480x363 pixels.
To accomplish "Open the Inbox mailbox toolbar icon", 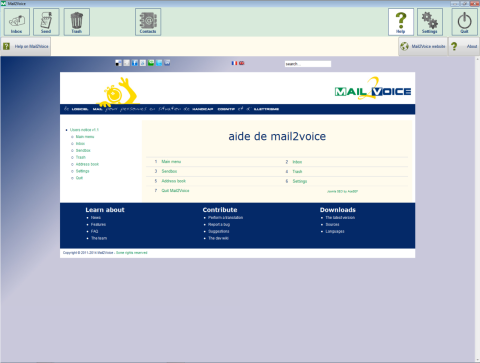I will pyautogui.click(x=17, y=22).
